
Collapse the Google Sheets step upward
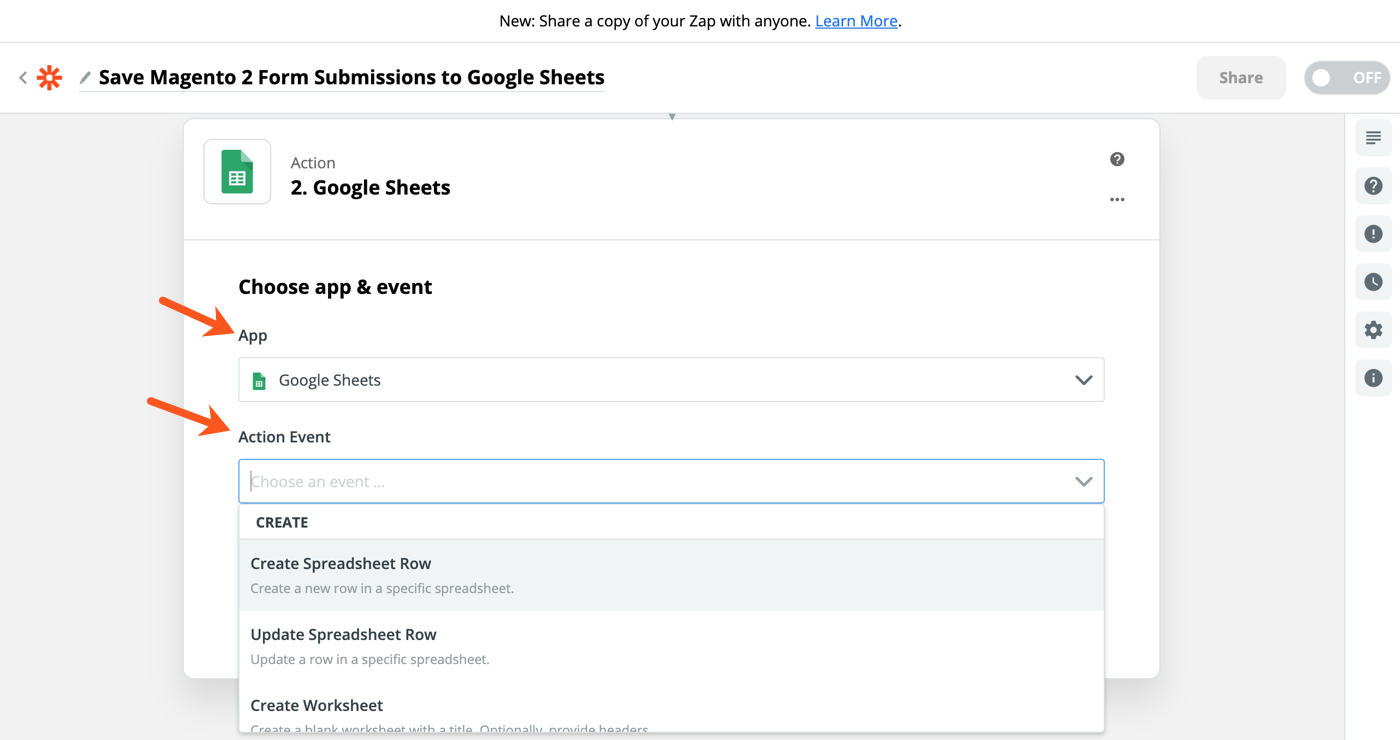pos(671,116)
